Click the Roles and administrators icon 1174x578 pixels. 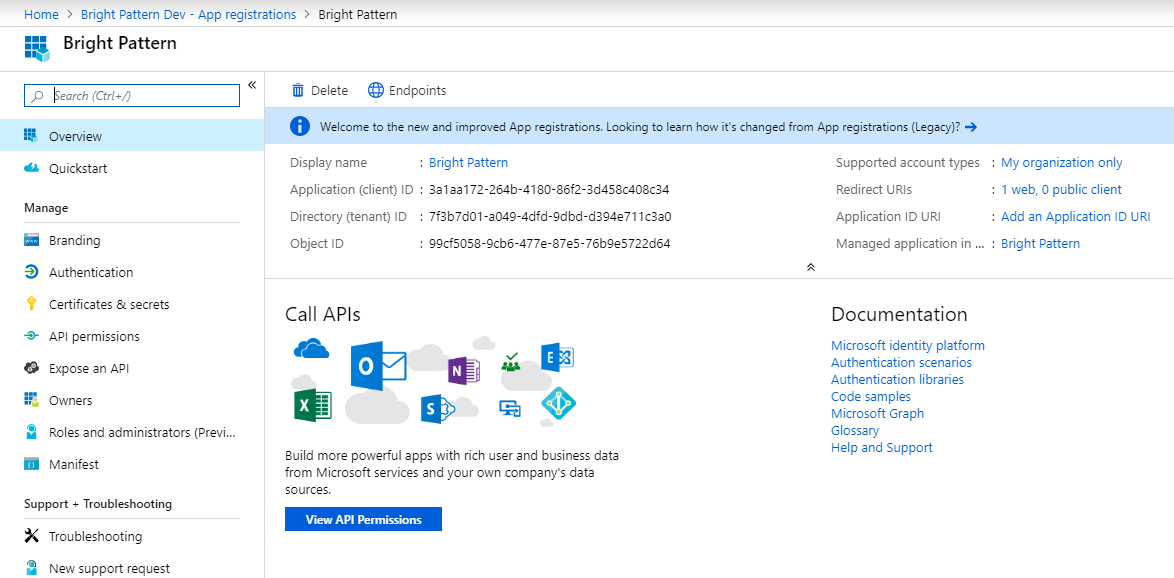31,432
